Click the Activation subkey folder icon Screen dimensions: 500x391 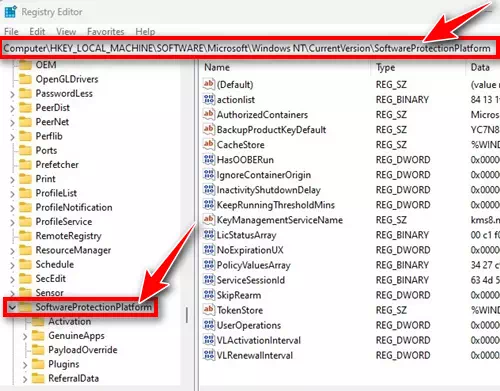click(38, 321)
